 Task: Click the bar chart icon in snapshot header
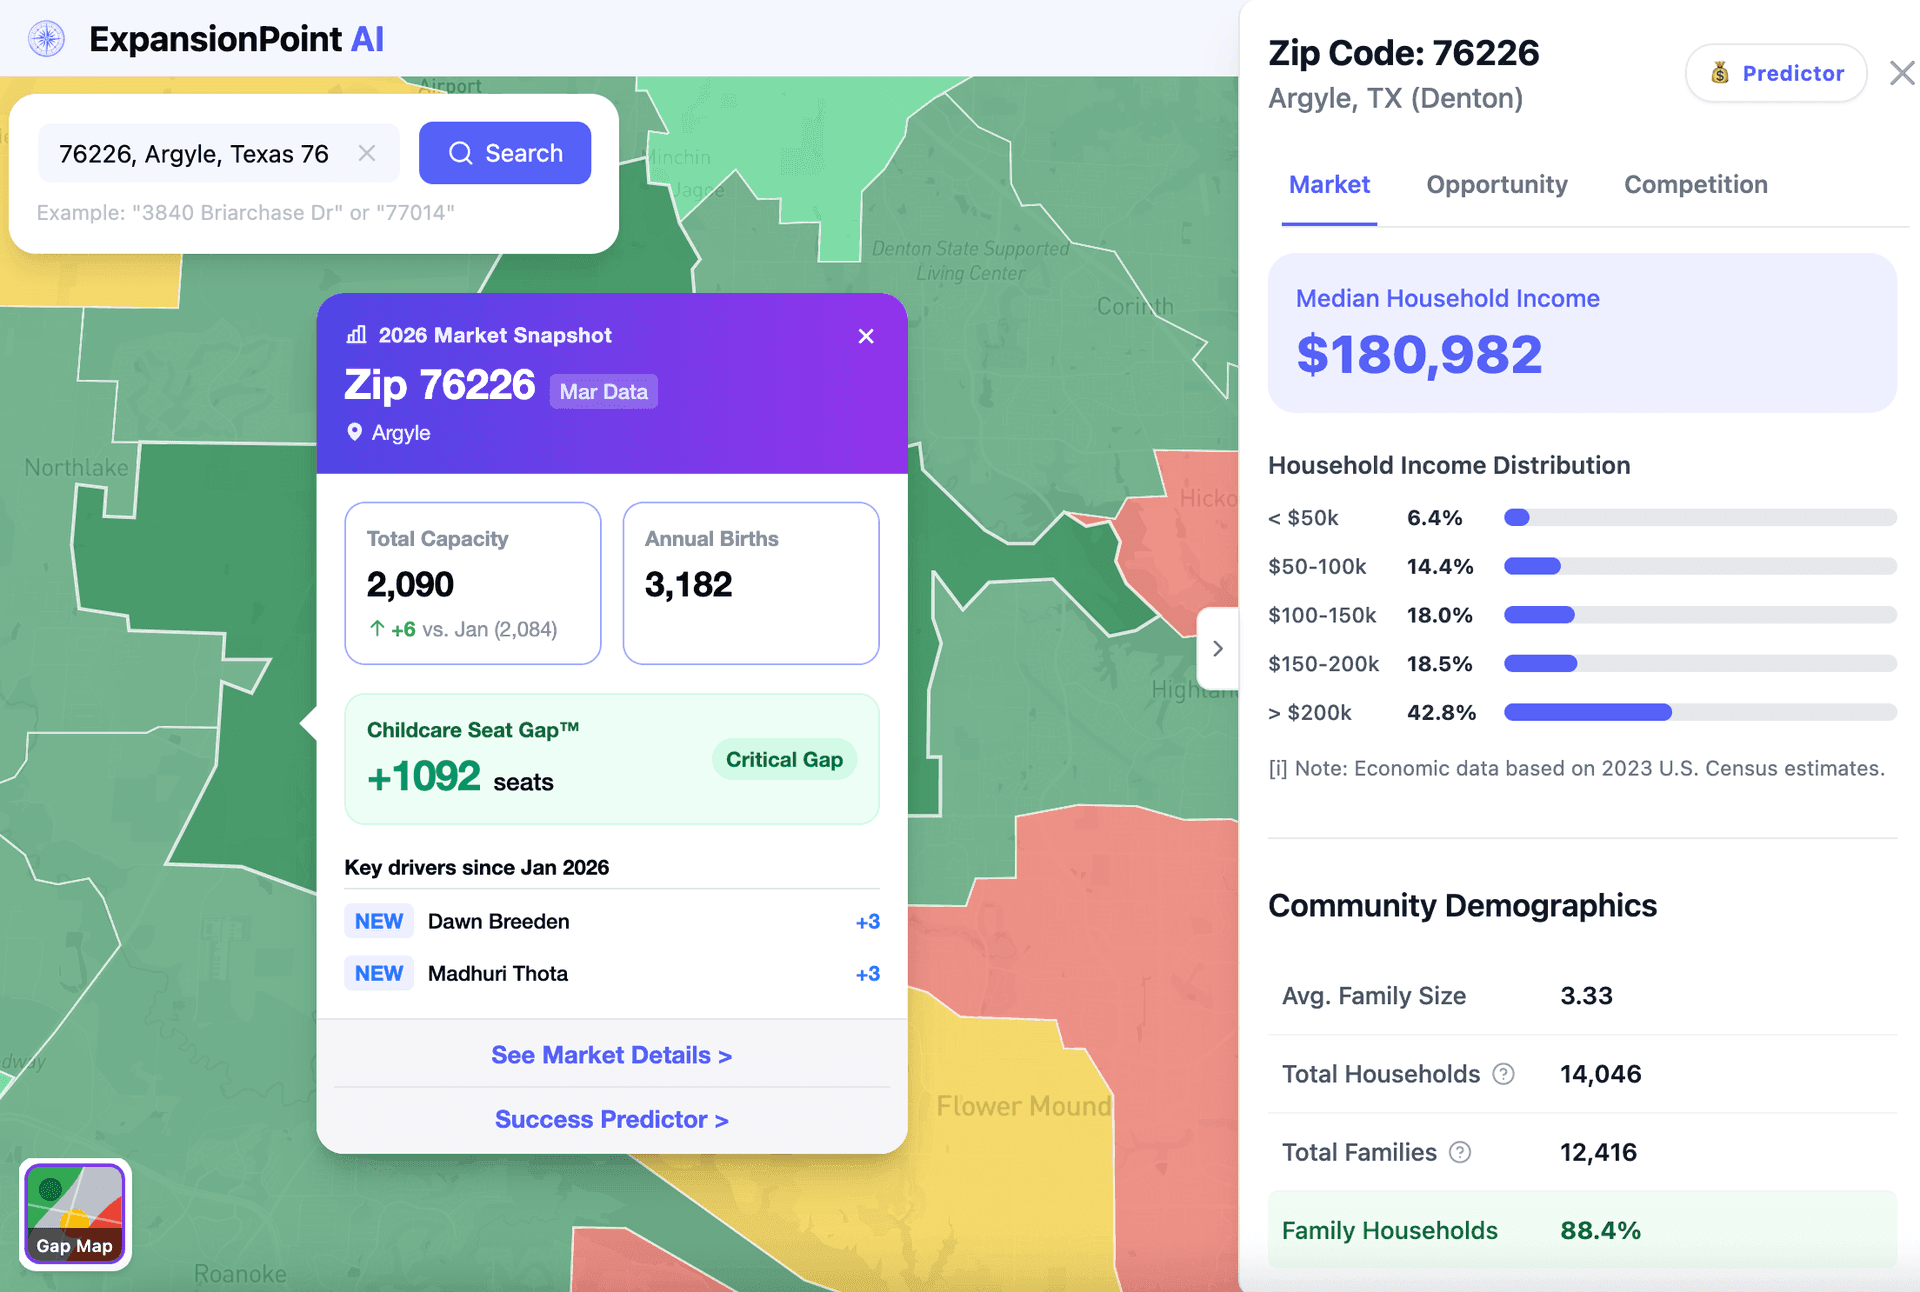[x=356, y=335]
